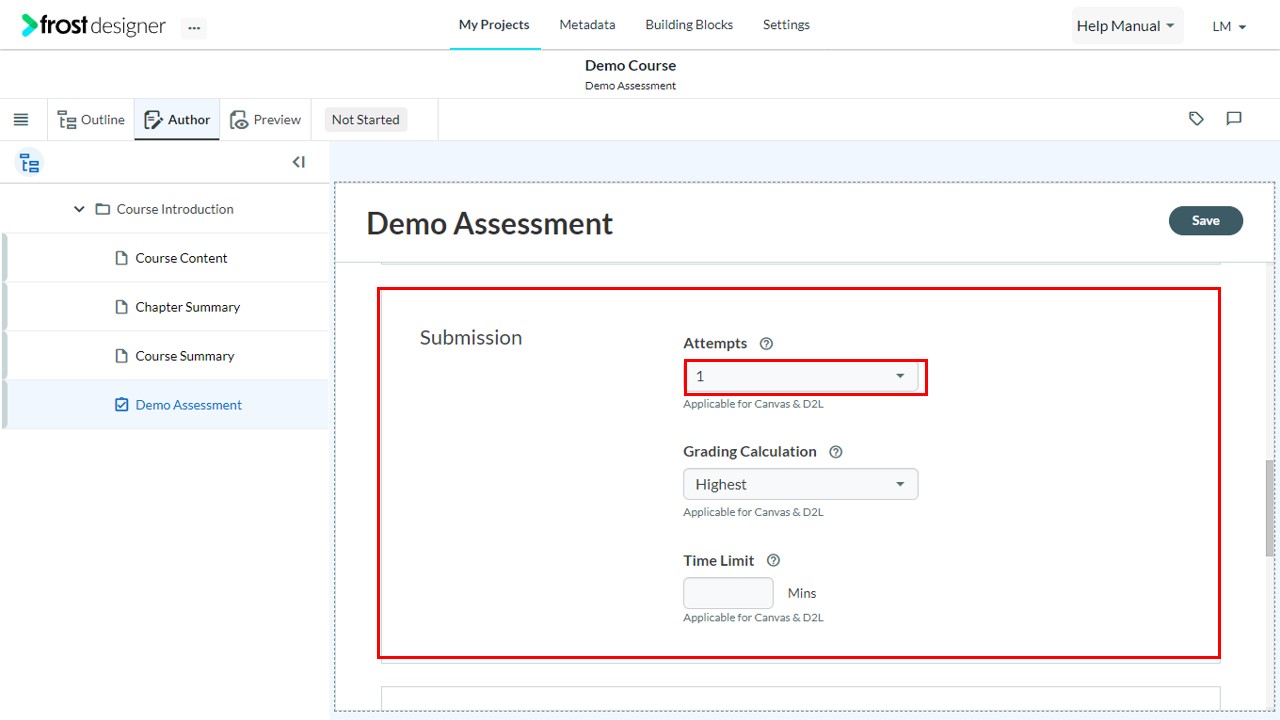Open the Building Blocks tab

coord(689,25)
